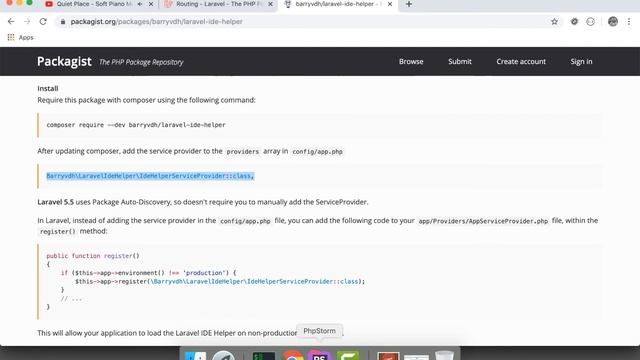Open the Browse page

point(411,62)
